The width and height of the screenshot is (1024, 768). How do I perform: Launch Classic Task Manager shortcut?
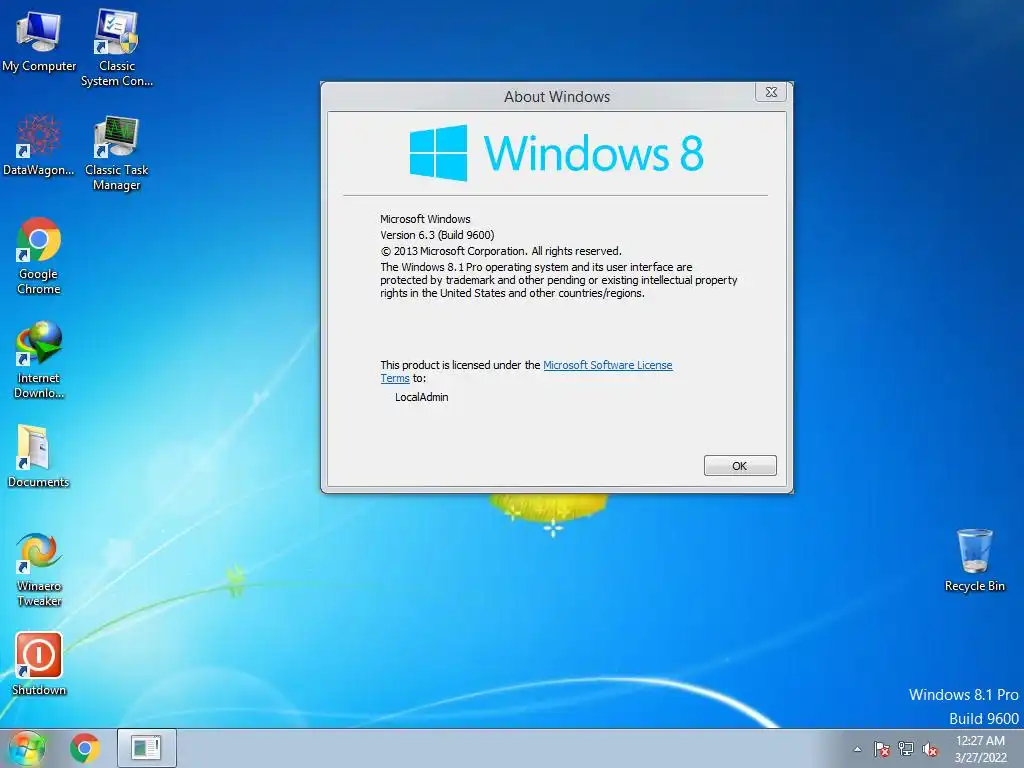[x=117, y=152]
